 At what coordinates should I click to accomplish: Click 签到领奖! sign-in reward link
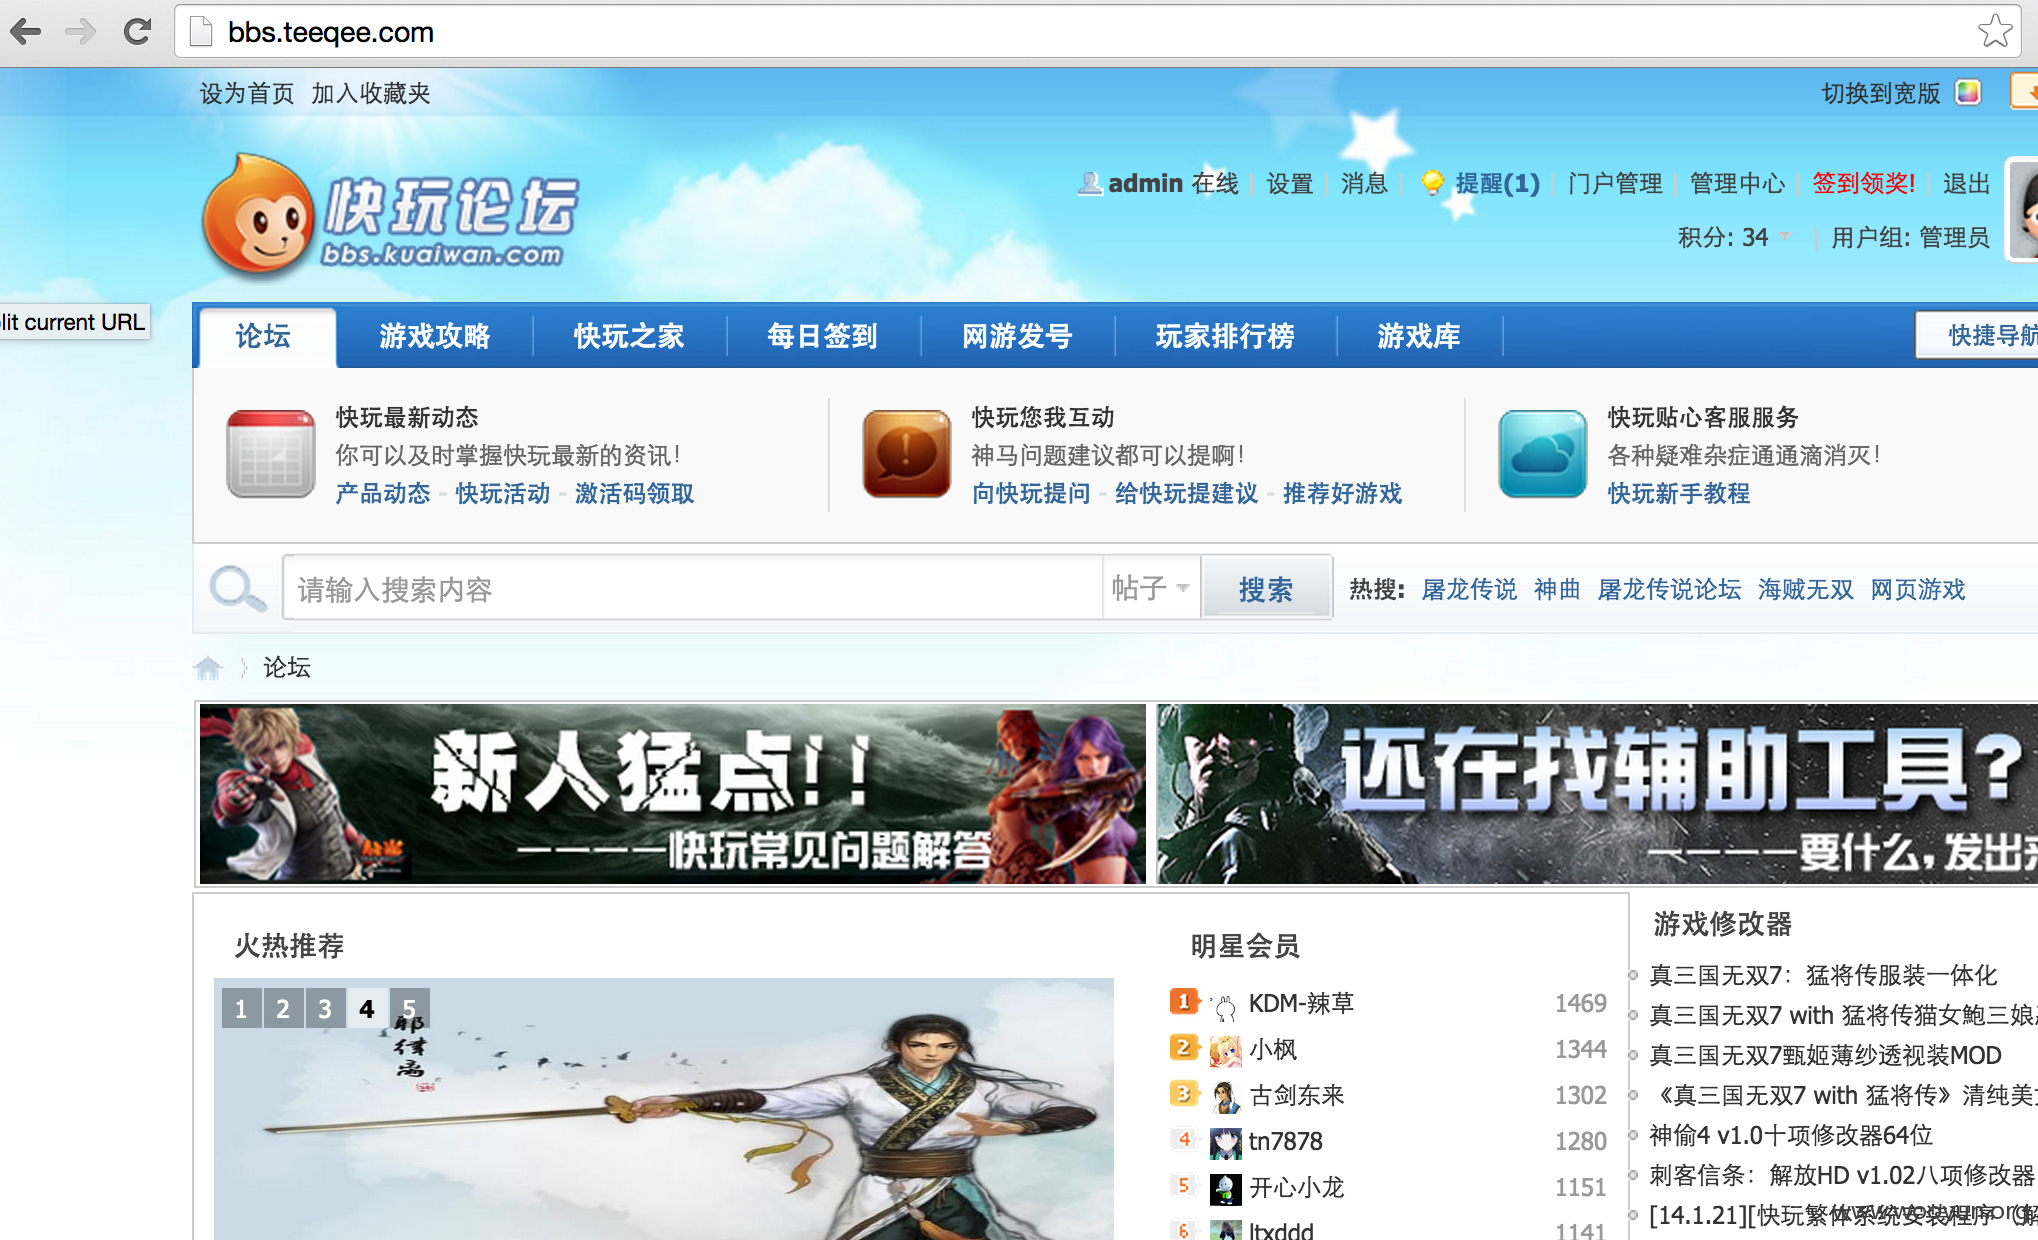1864,183
